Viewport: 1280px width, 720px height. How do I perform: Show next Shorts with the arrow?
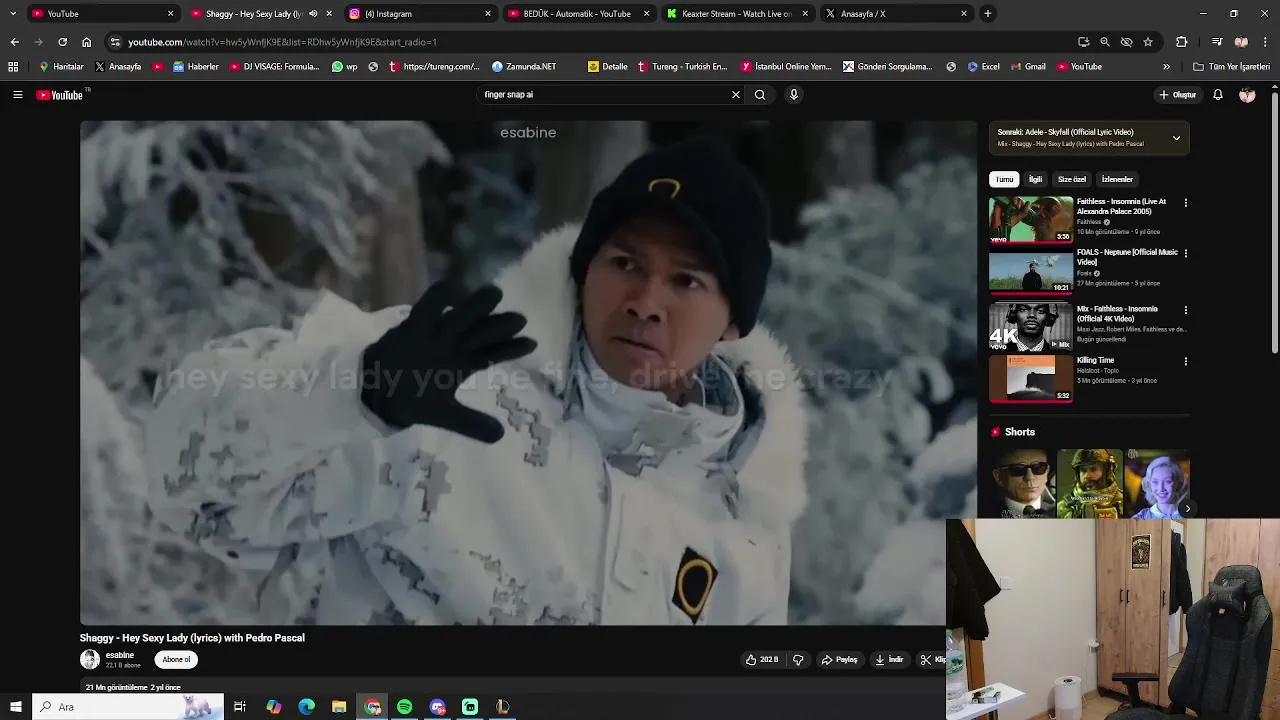[1187, 509]
